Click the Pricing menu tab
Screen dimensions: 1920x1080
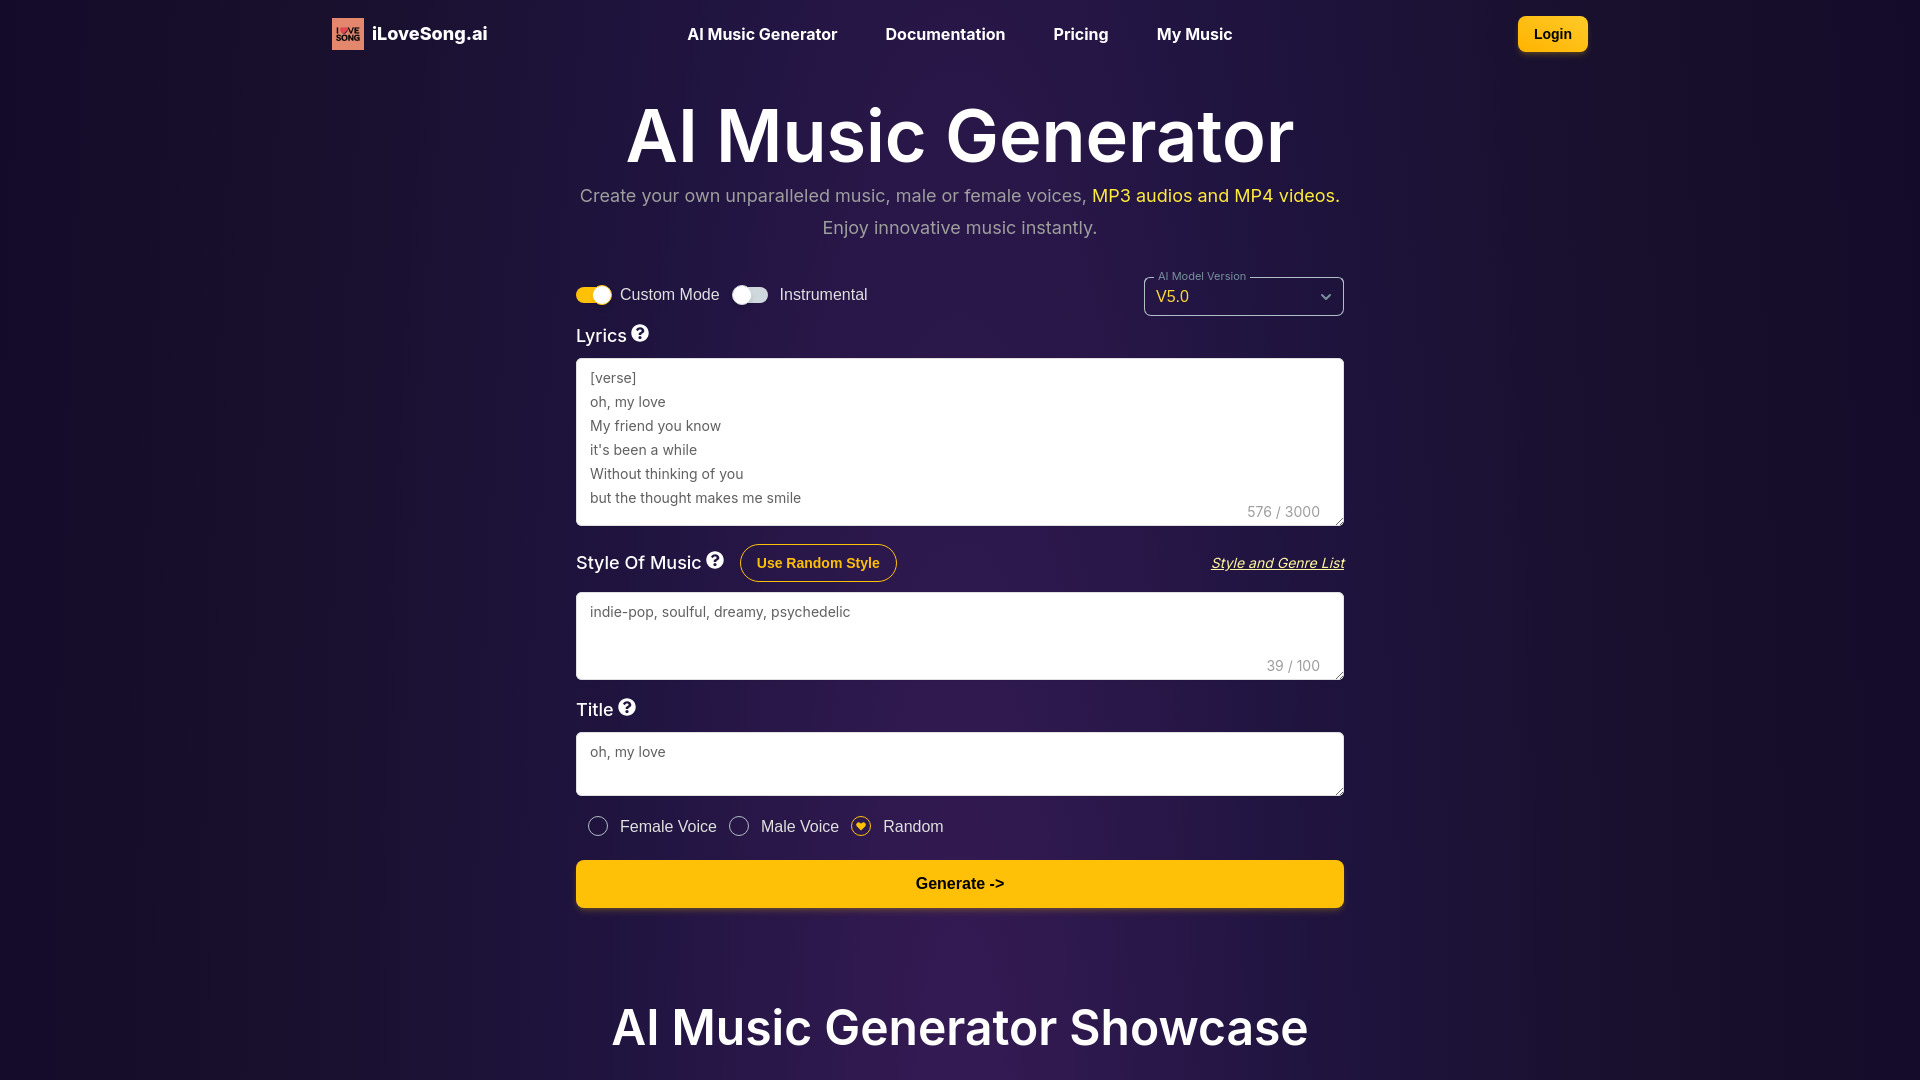coord(1080,34)
